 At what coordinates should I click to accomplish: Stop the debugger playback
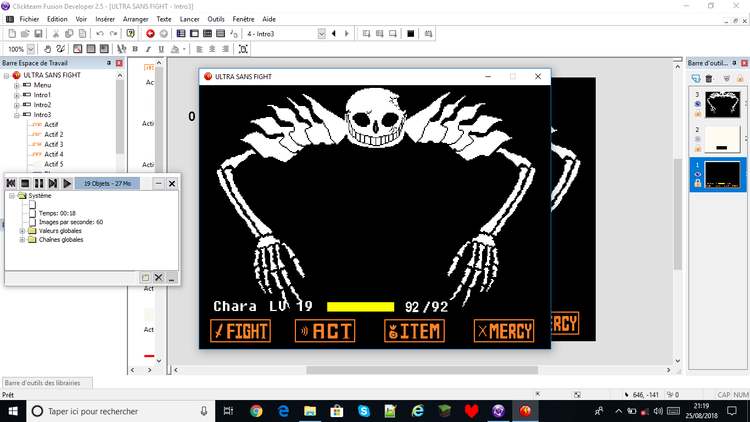25,183
